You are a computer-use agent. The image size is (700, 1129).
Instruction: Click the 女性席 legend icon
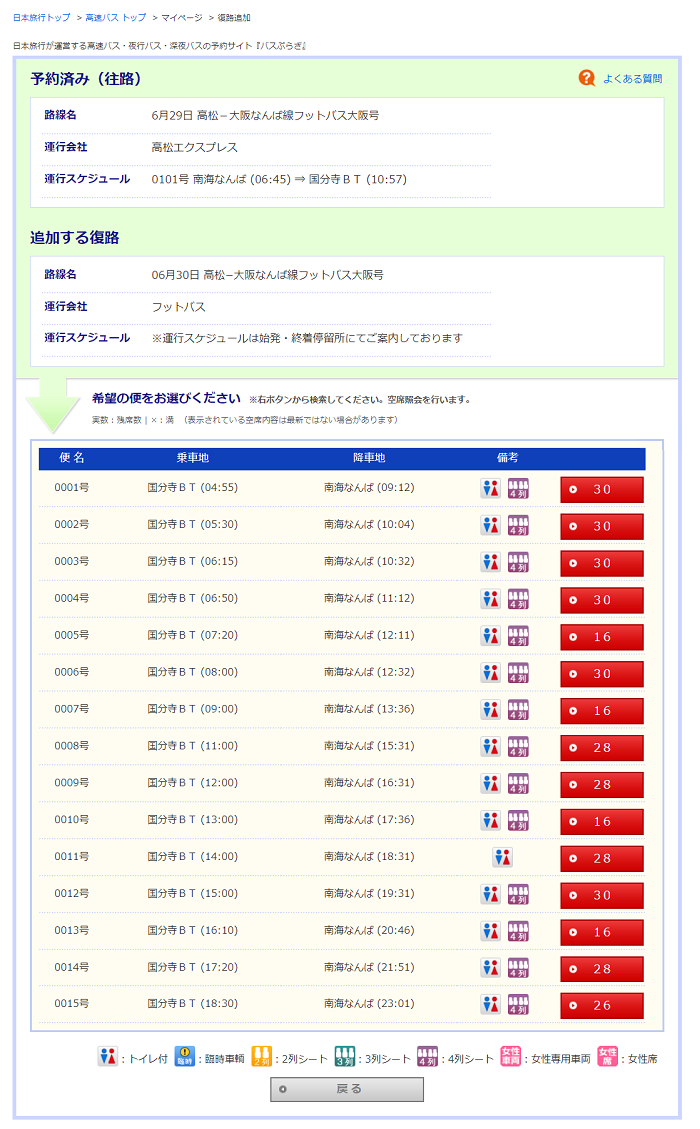point(607,1056)
